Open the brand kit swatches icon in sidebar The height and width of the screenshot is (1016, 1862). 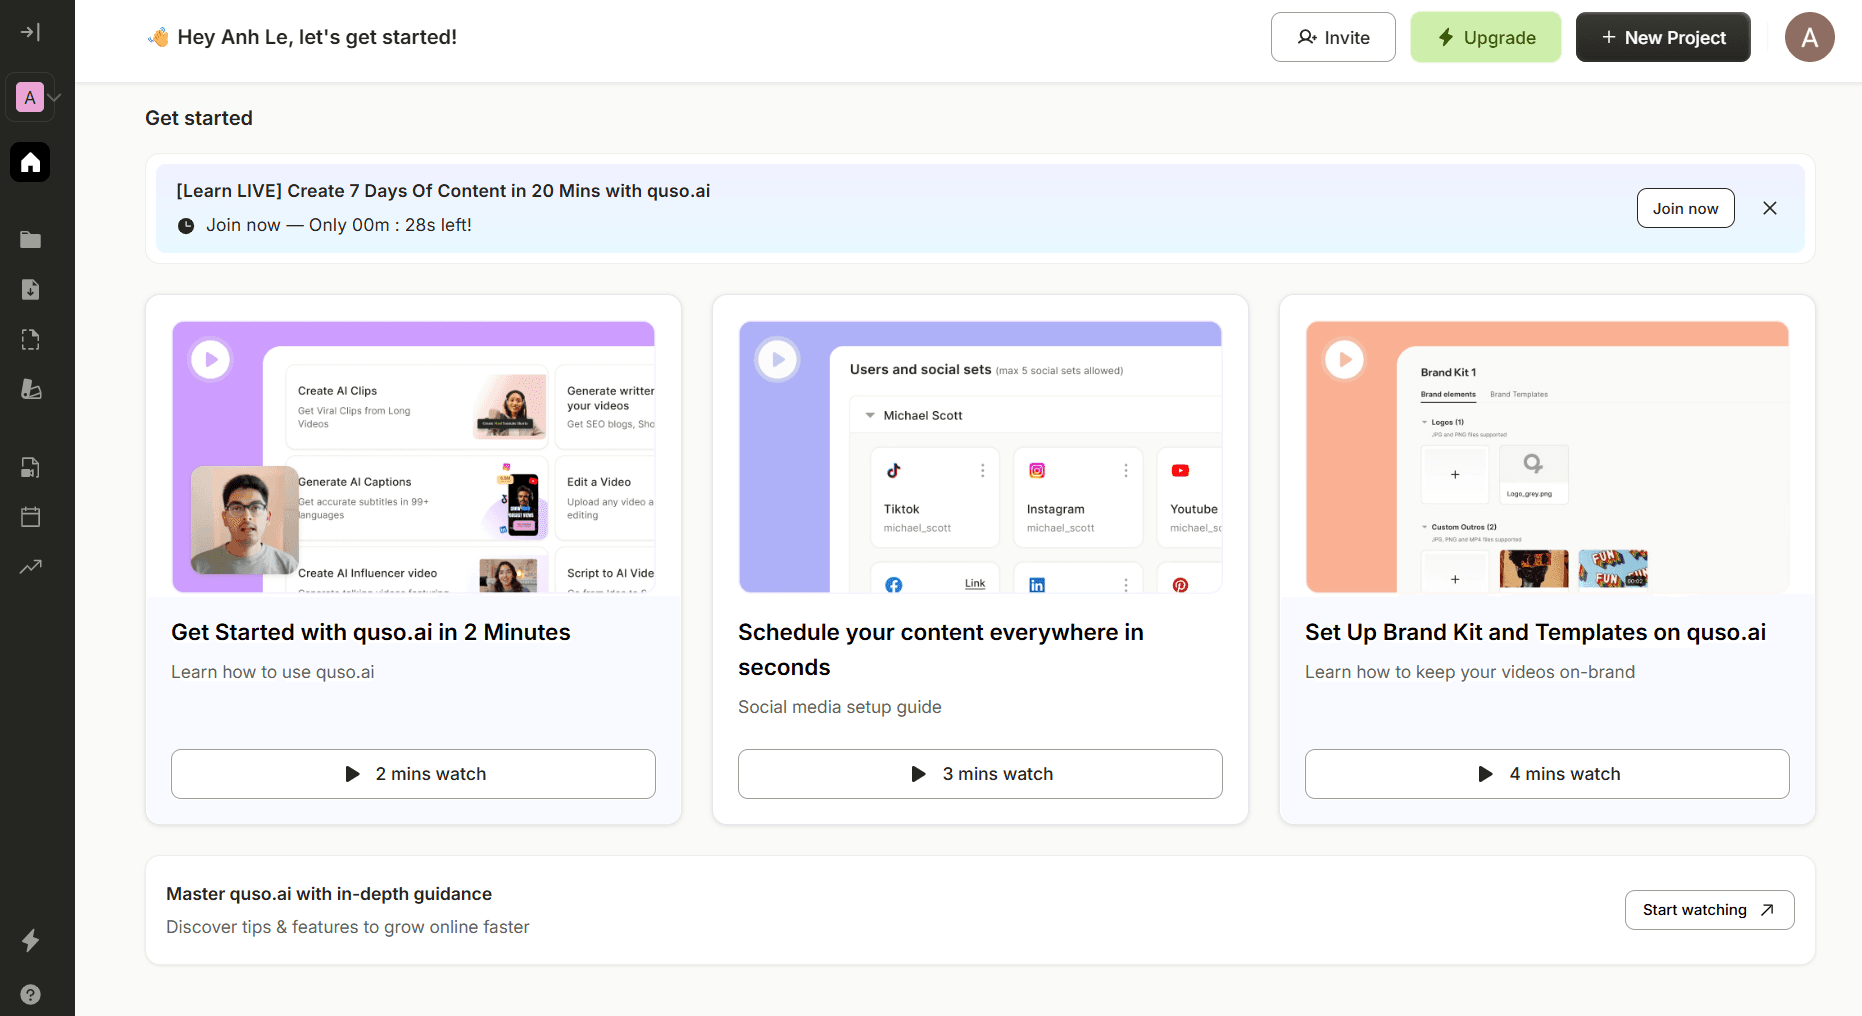(30, 389)
